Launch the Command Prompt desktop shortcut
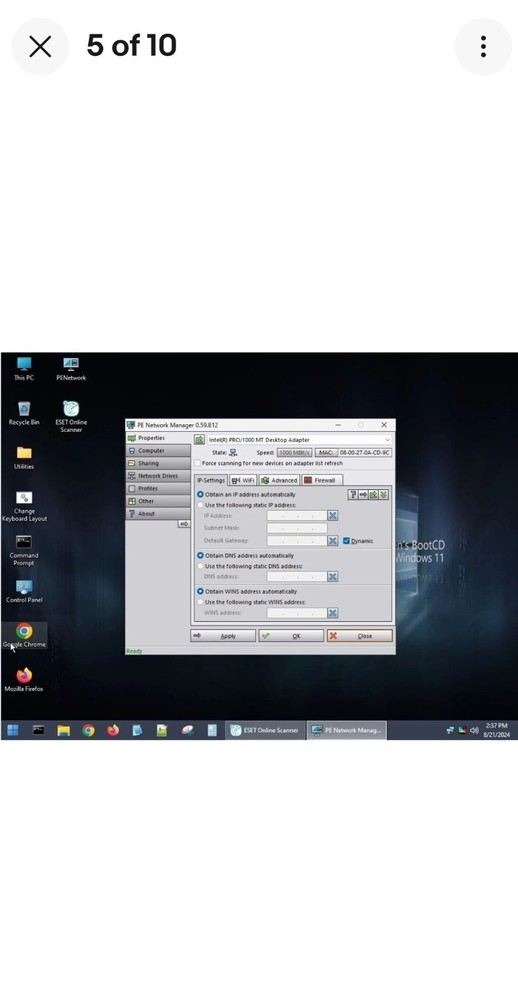The image size is (518, 1000). 24,550
